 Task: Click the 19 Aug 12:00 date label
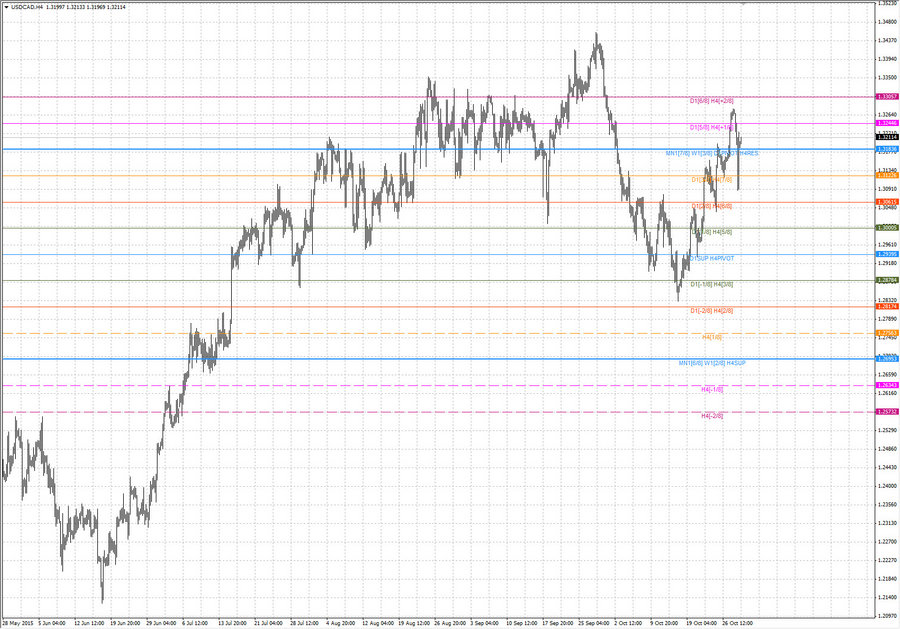click(x=414, y=623)
